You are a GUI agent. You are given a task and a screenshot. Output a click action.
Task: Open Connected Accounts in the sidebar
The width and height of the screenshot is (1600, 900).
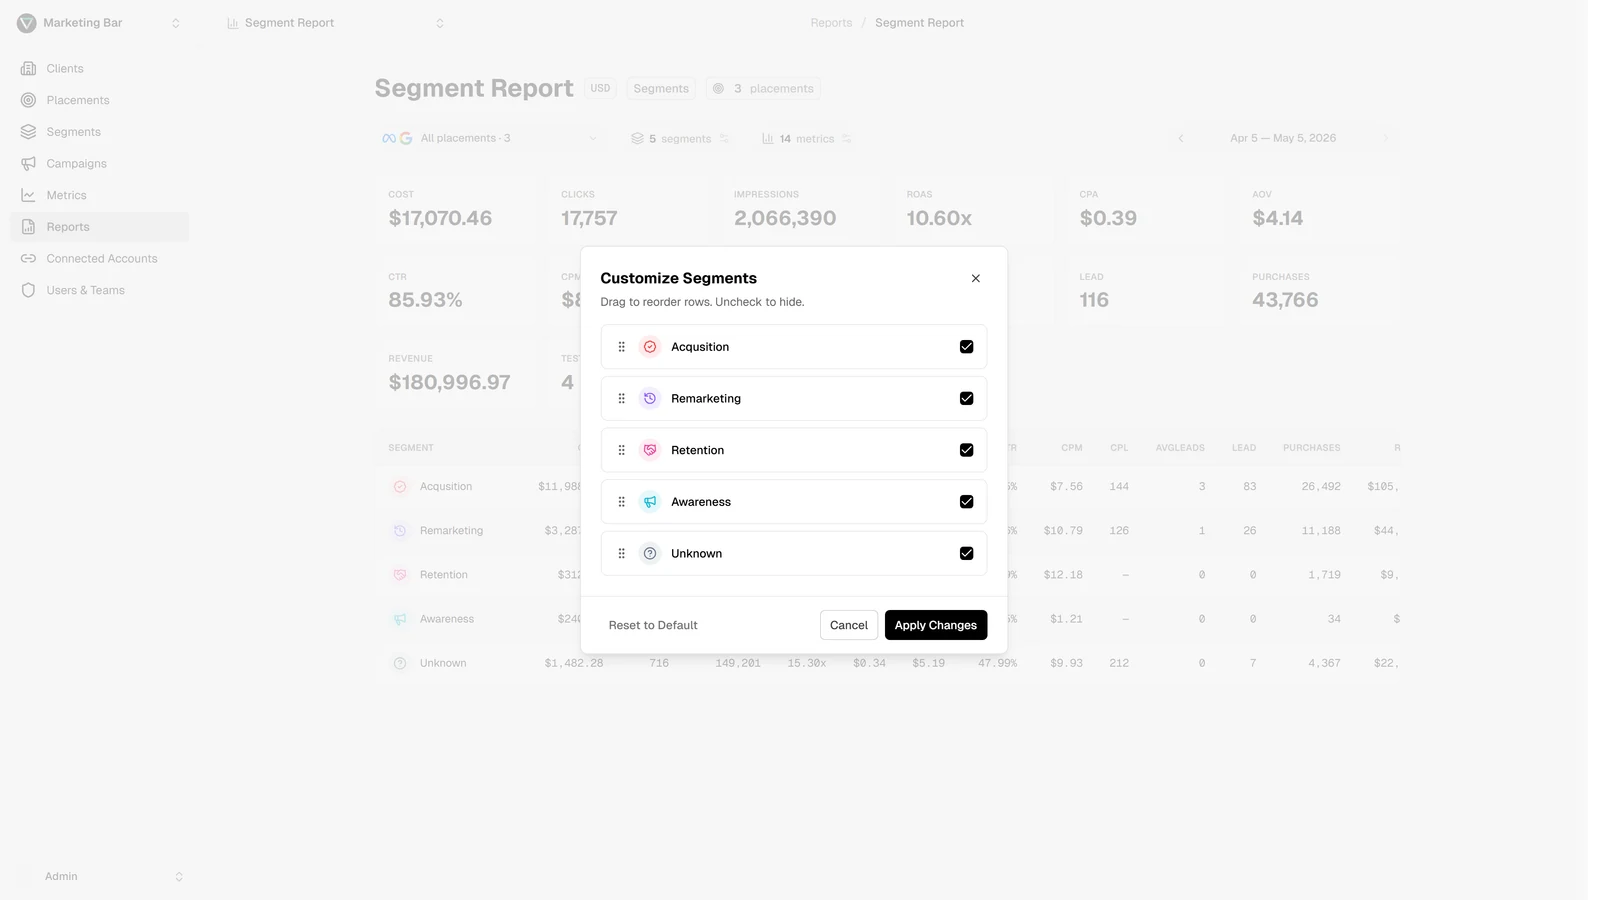tap(100, 258)
